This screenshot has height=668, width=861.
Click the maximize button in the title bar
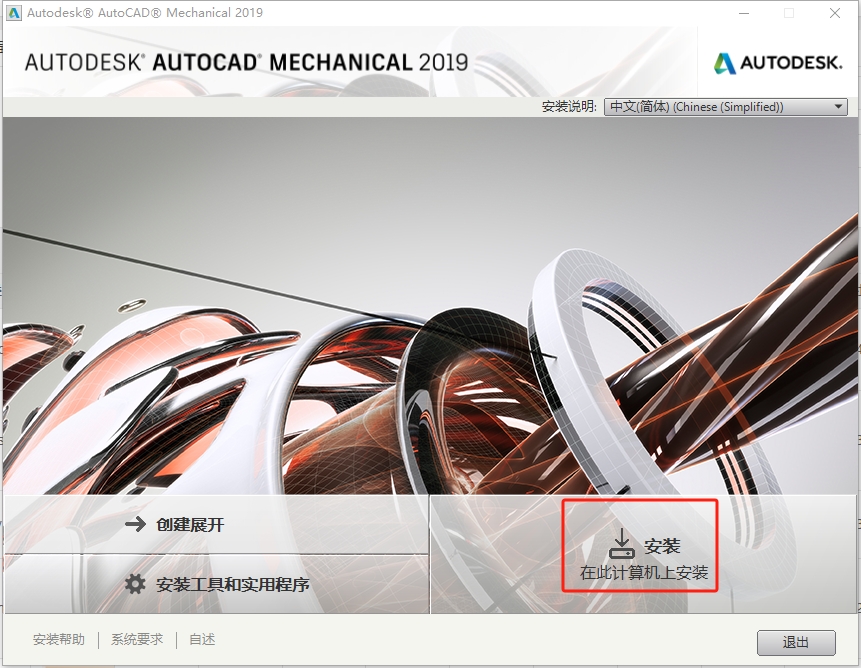[789, 13]
